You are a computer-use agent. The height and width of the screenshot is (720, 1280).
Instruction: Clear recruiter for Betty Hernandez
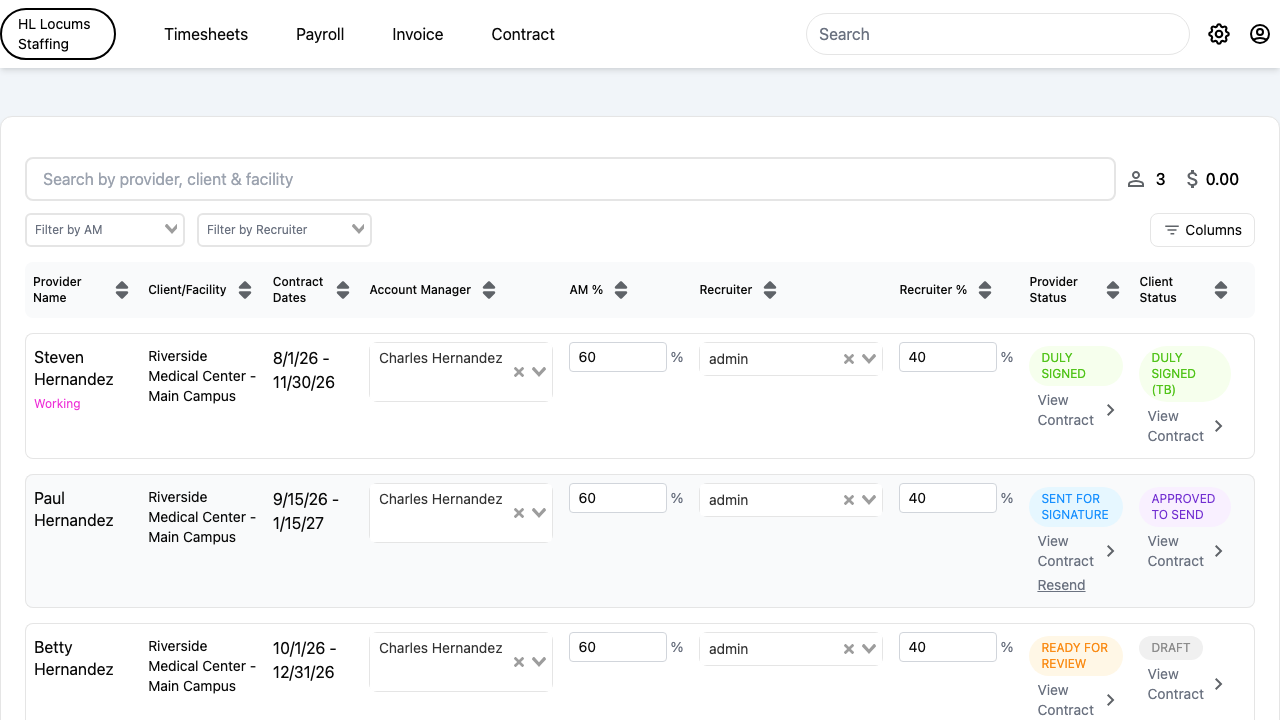849,649
